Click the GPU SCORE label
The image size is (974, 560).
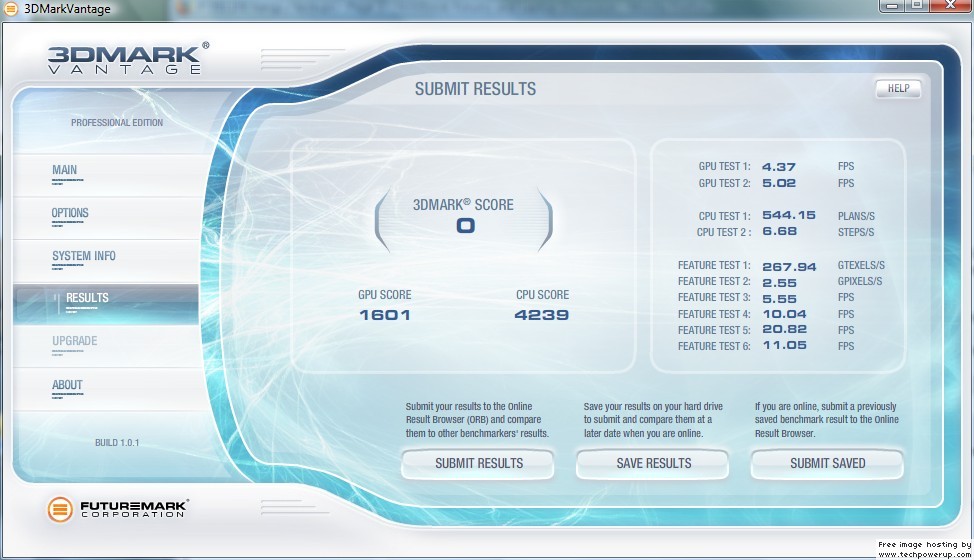click(385, 295)
